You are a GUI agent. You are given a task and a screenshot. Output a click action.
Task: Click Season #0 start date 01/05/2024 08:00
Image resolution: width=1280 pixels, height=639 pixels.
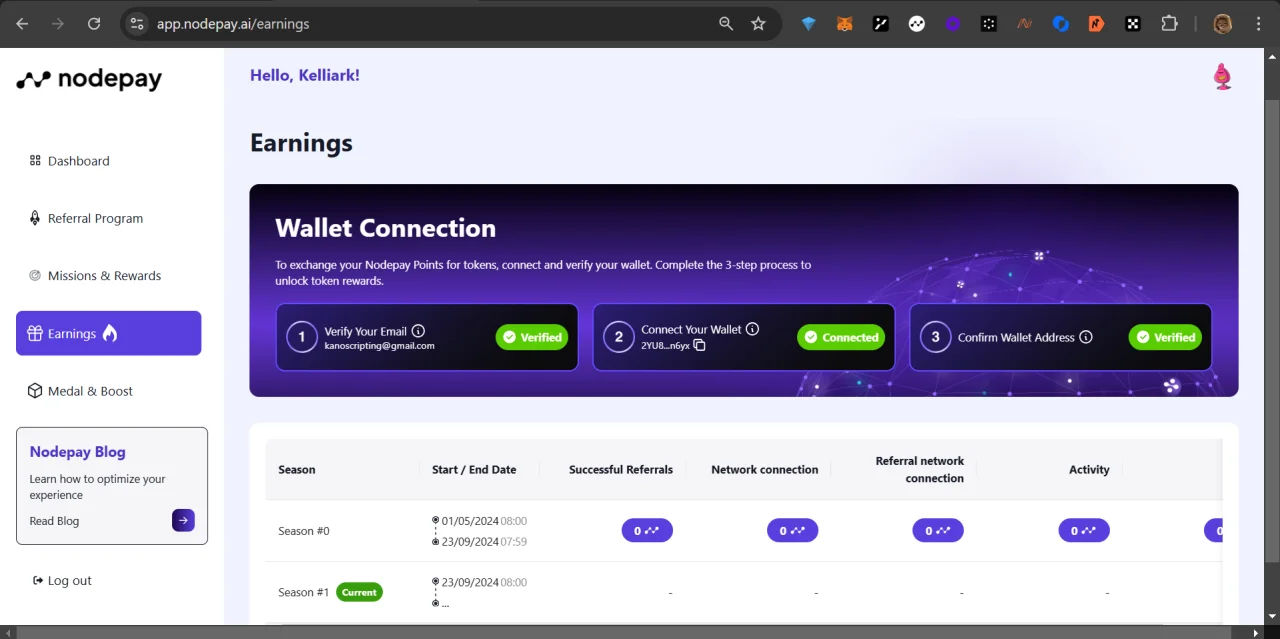pos(484,521)
